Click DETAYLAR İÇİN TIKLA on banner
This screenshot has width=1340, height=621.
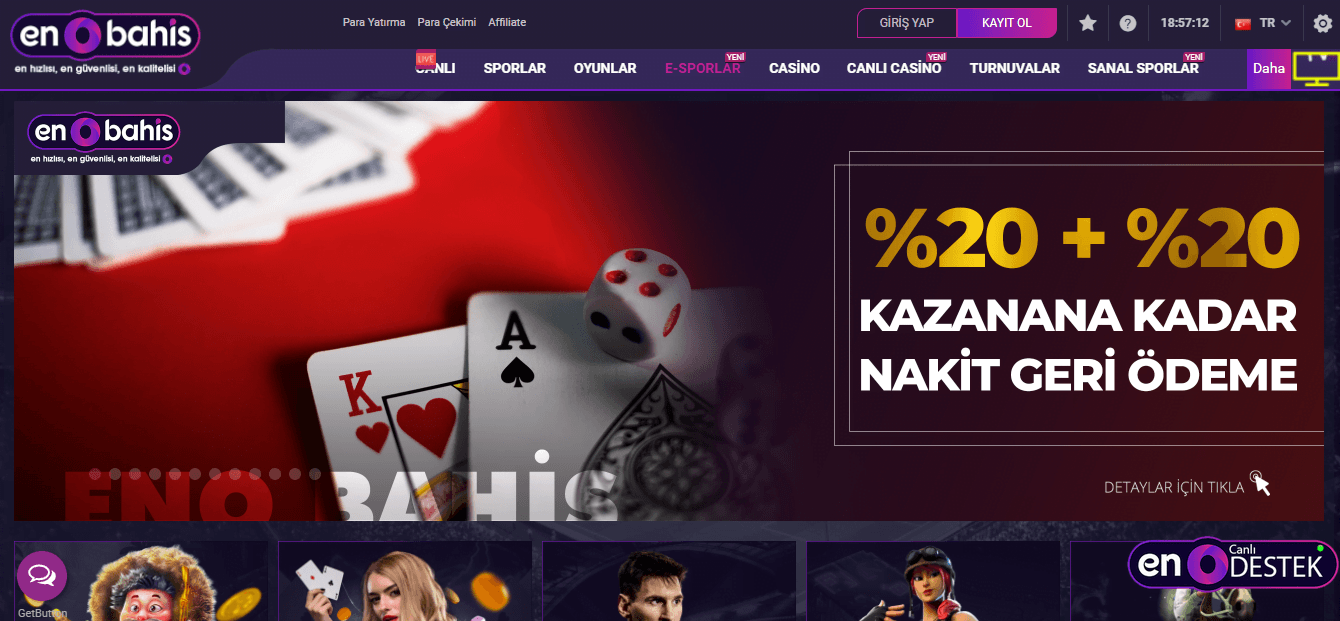(1174, 487)
